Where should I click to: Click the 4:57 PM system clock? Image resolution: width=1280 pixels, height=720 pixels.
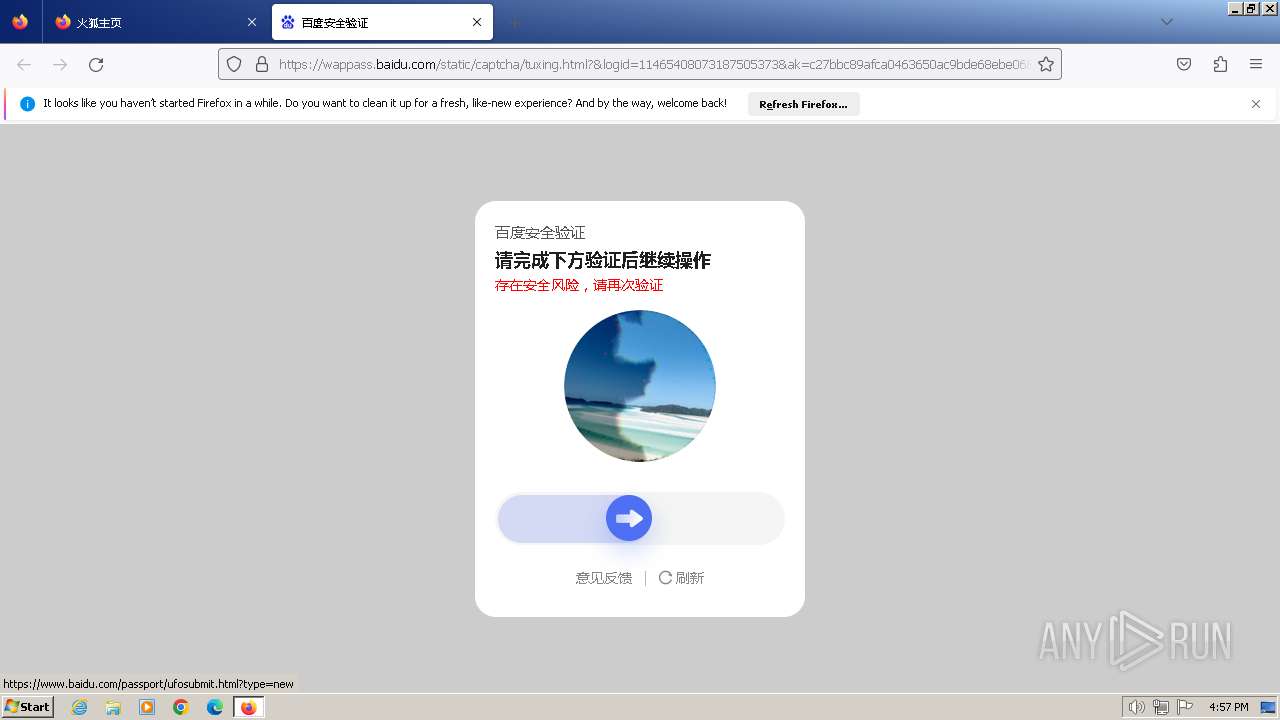pyautogui.click(x=1228, y=707)
